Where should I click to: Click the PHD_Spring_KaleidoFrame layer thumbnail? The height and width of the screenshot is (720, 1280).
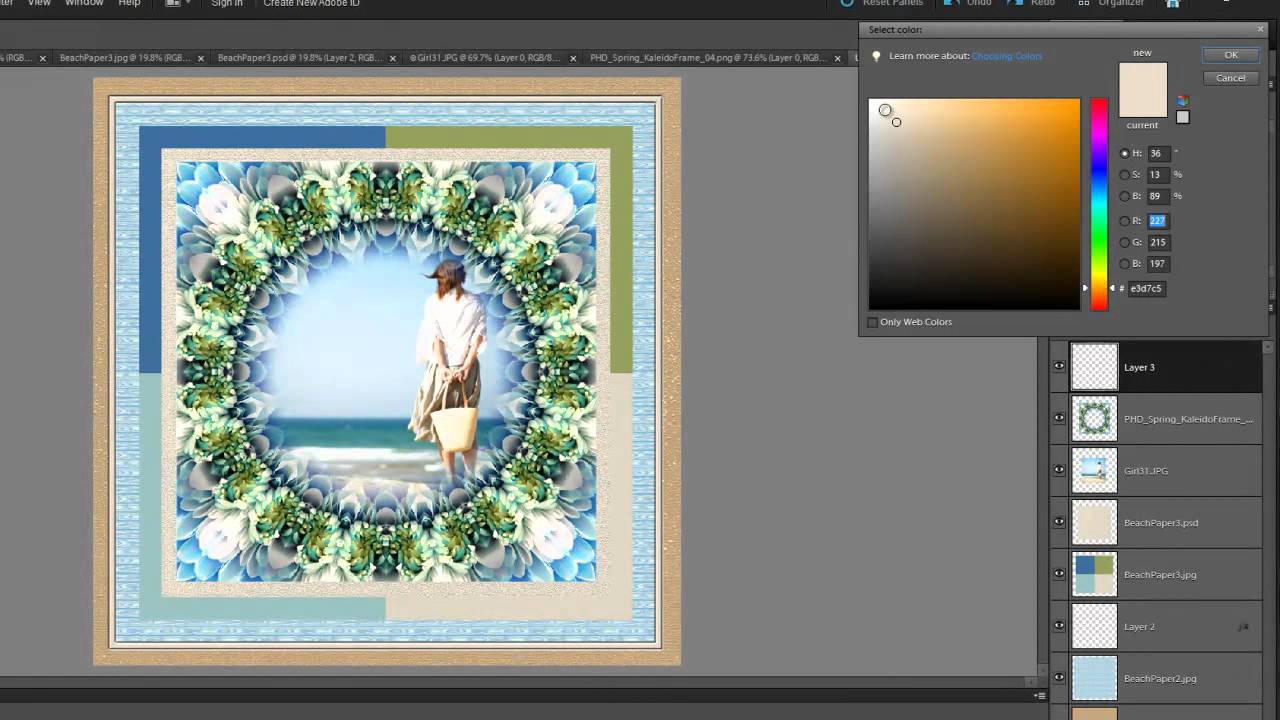[x=1094, y=419]
